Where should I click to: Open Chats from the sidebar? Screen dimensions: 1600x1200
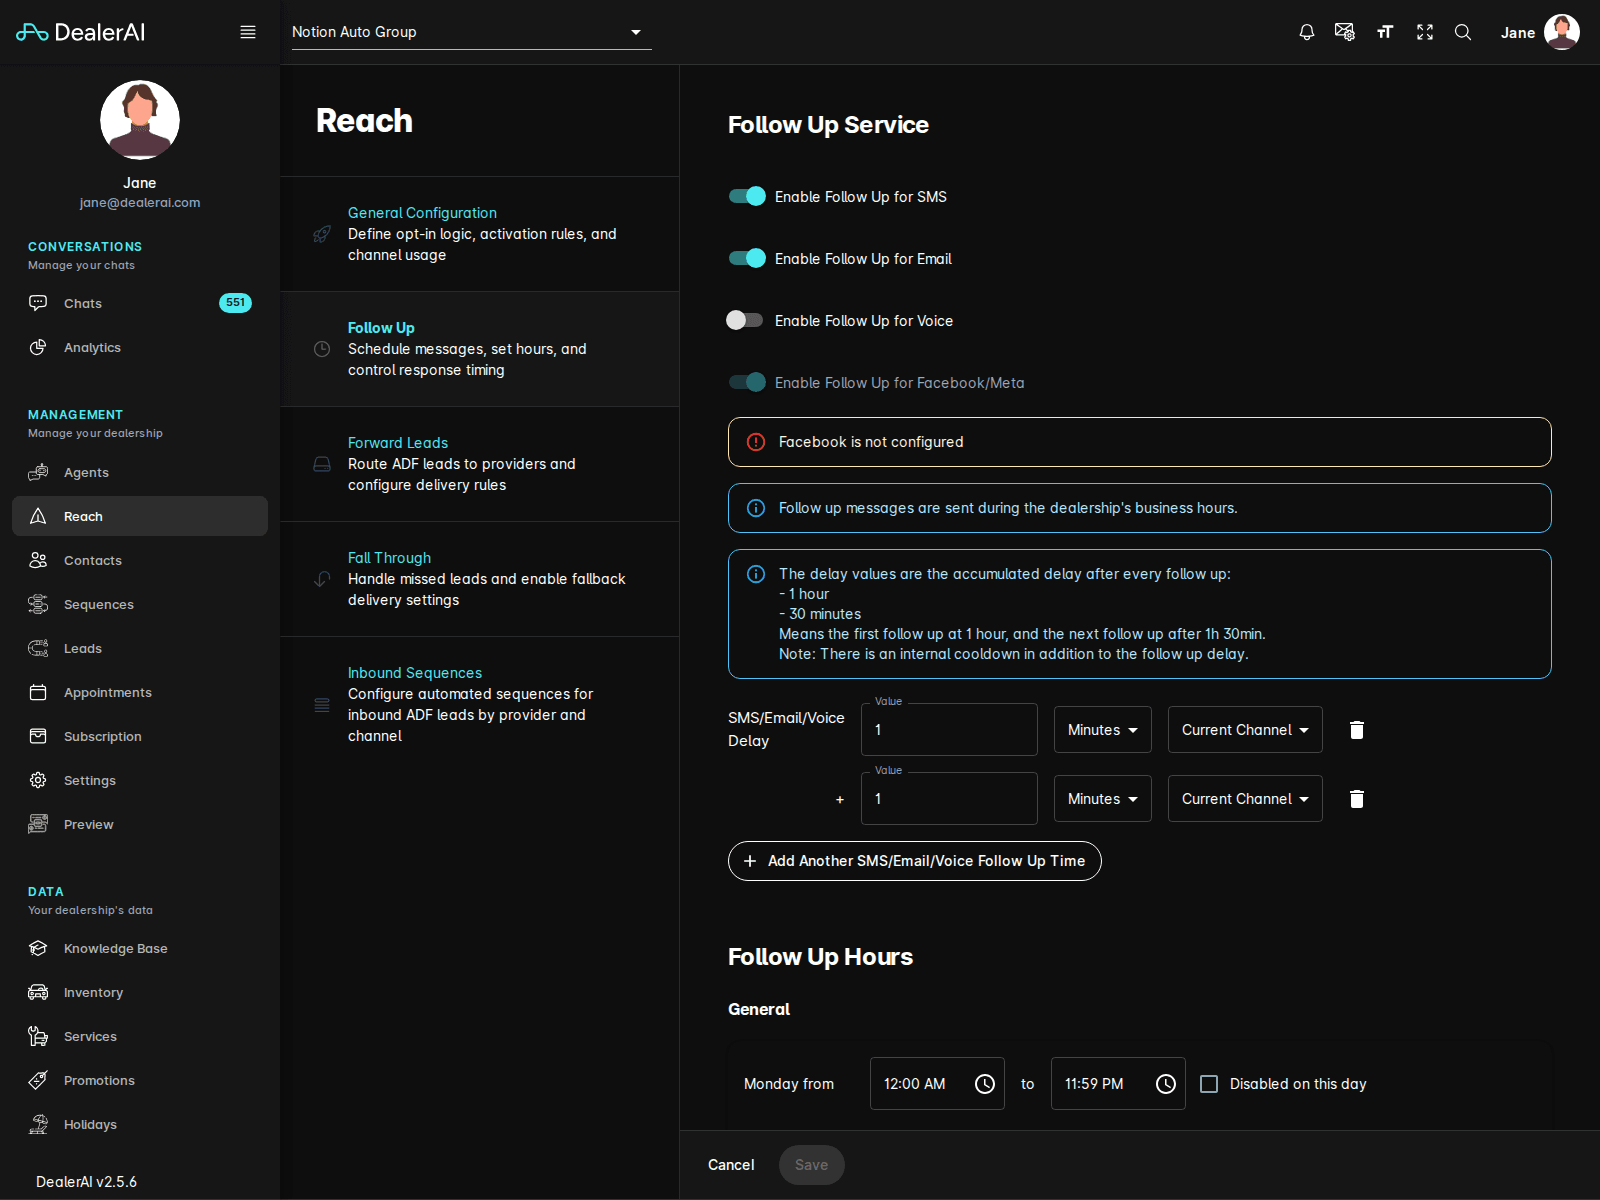coord(82,303)
